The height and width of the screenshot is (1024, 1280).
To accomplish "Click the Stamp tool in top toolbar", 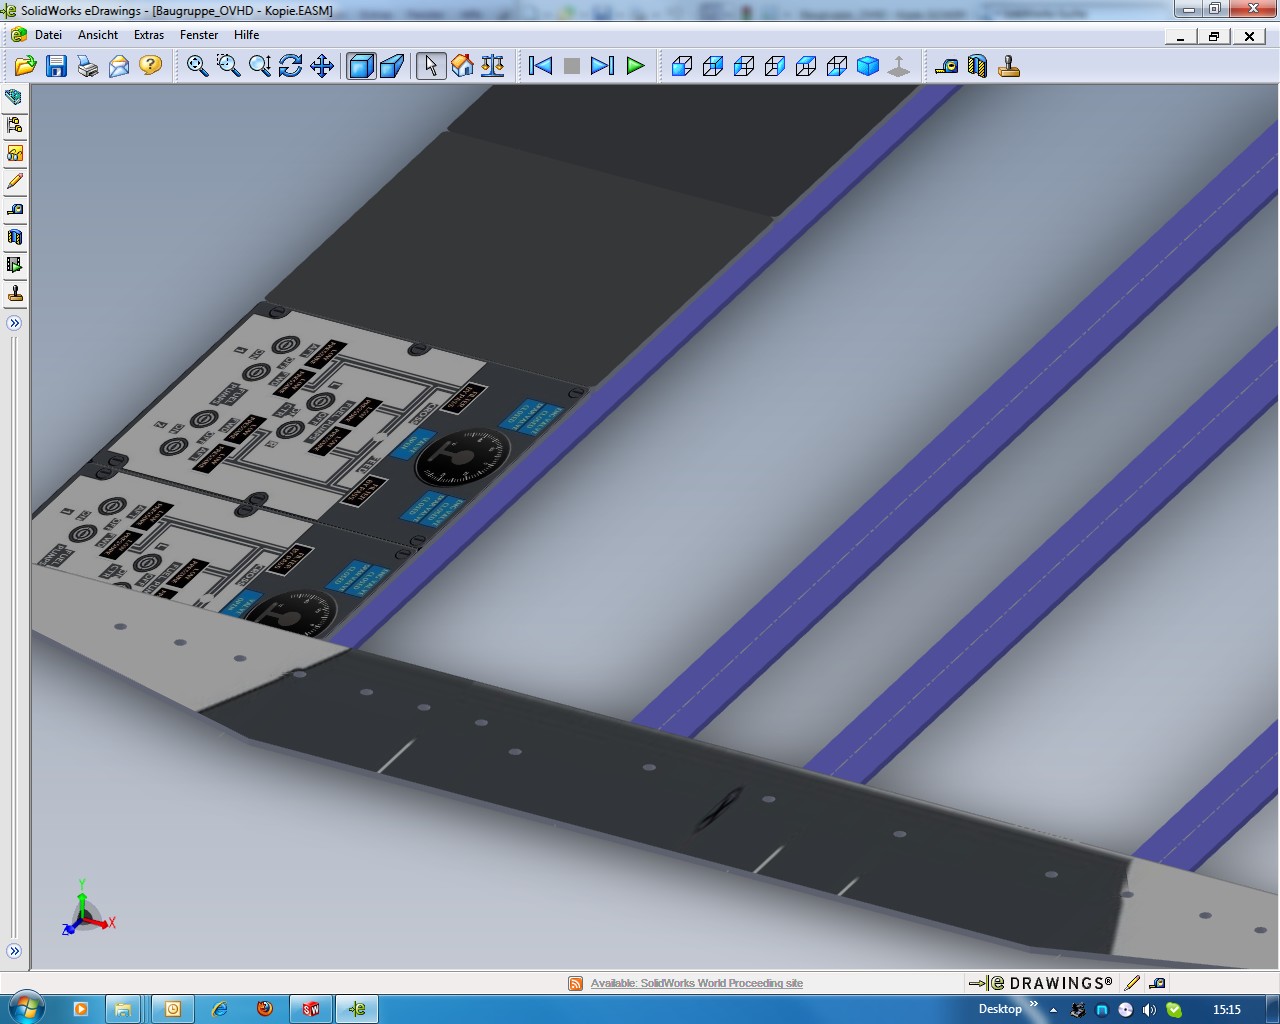I will click(x=1009, y=66).
